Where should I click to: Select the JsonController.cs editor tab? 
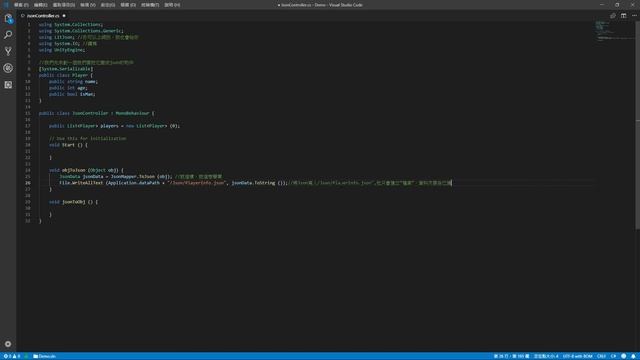click(x=43, y=16)
